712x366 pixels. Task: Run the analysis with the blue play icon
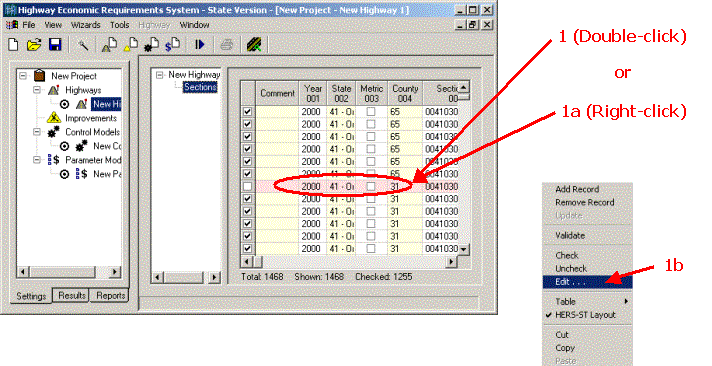pyautogui.click(x=199, y=45)
